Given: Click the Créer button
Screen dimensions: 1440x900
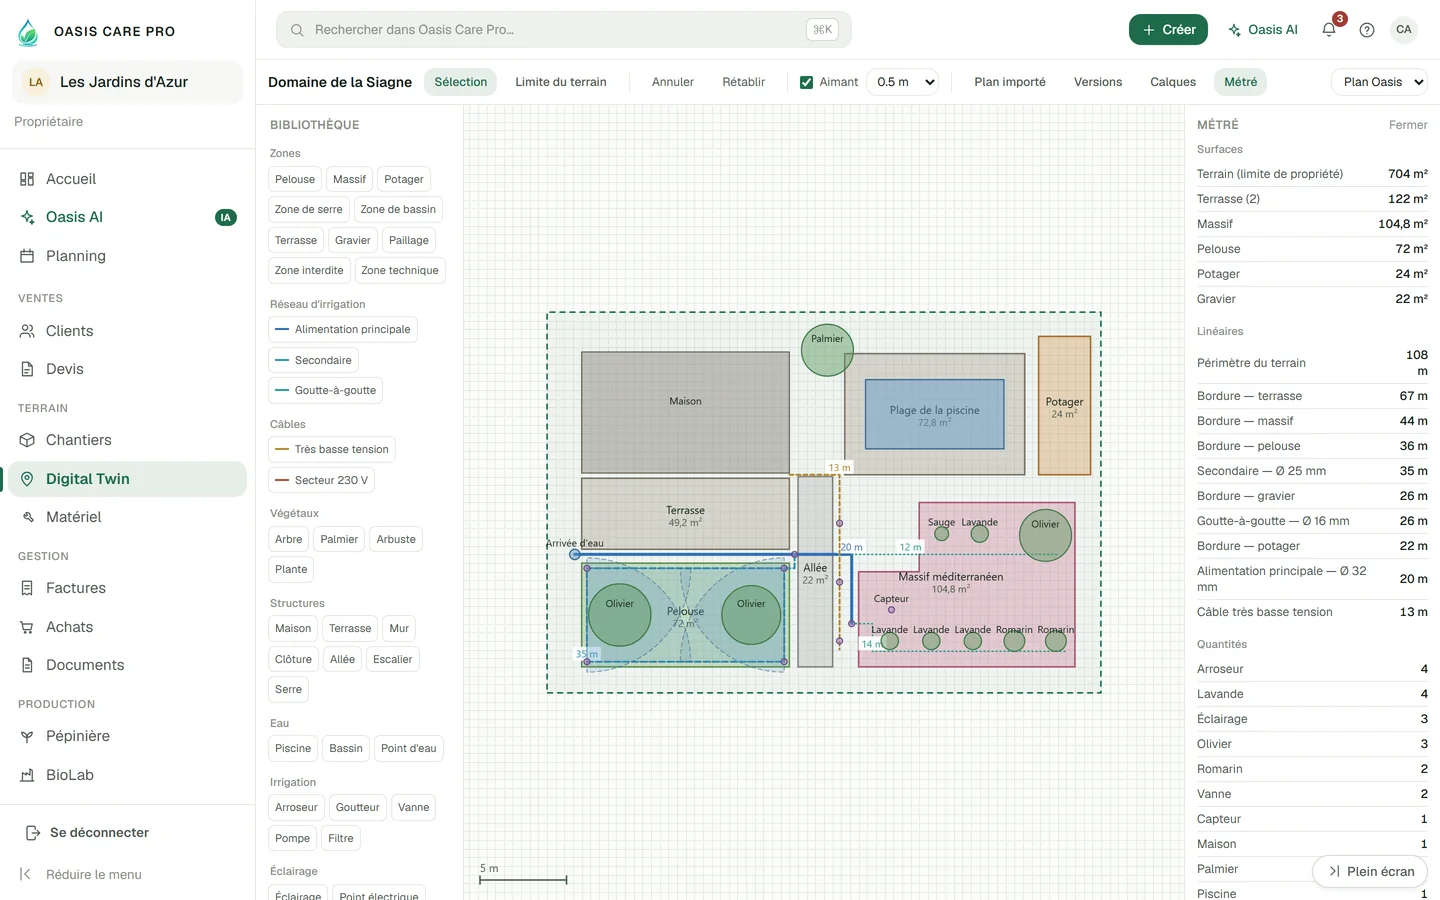Looking at the screenshot, I should click(x=1168, y=30).
